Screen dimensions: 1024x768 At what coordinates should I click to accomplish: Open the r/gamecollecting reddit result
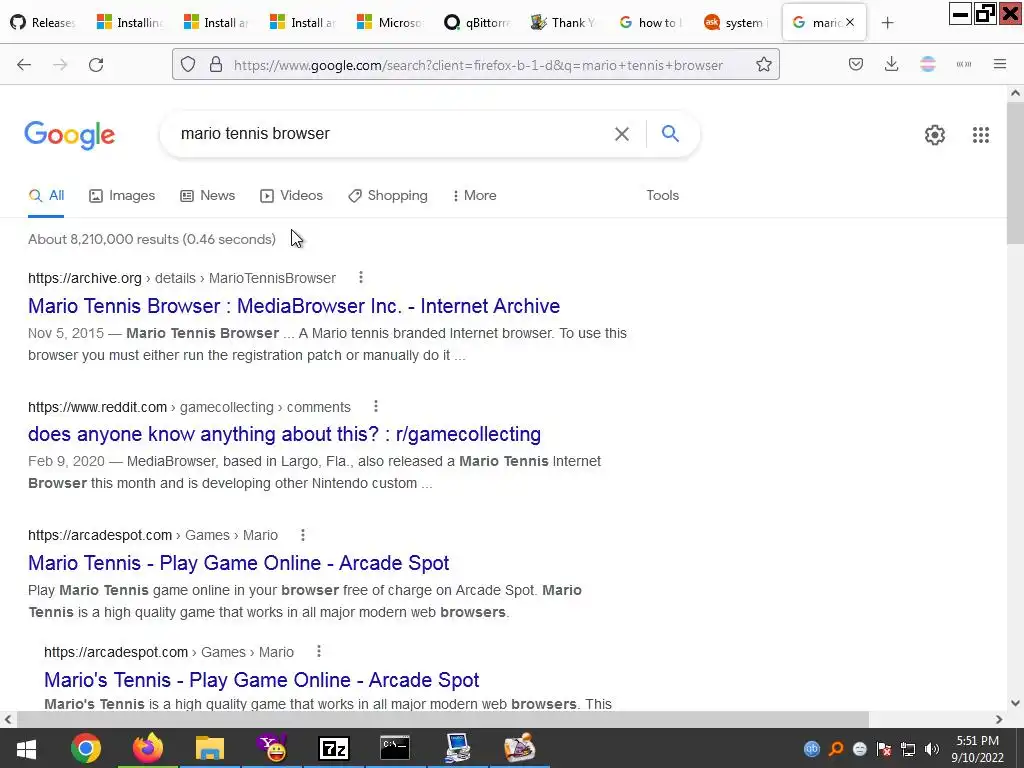click(x=284, y=434)
